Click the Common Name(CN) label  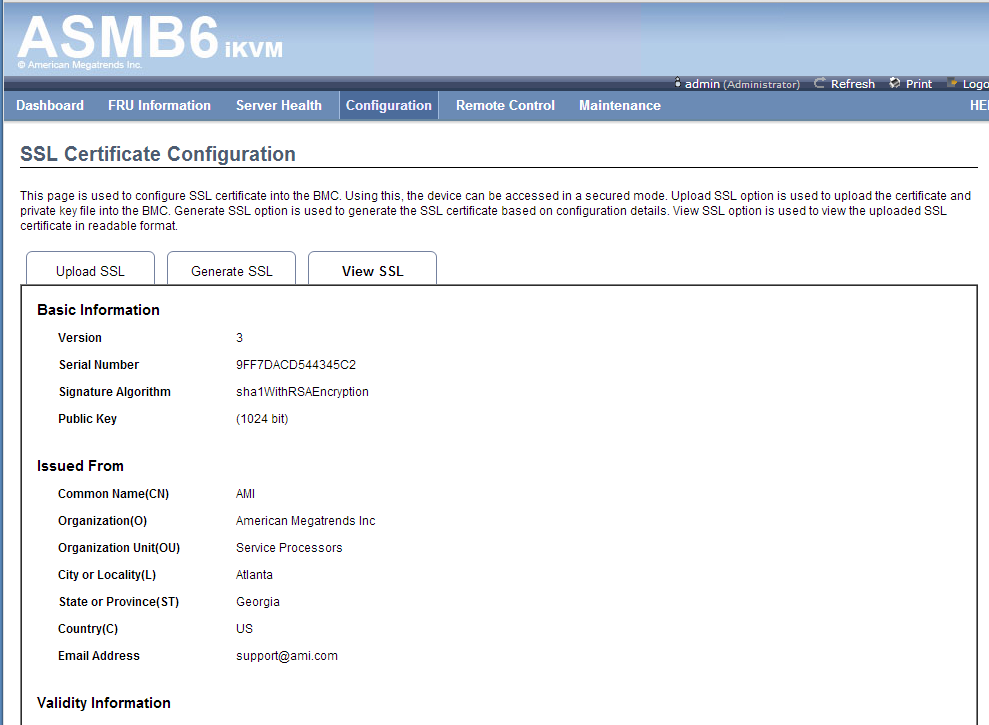point(114,494)
